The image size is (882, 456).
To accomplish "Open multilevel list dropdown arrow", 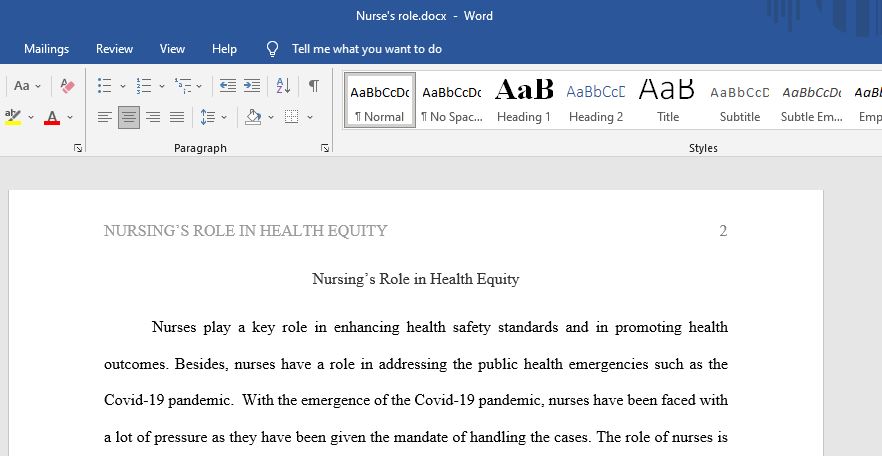I will 199,87.
